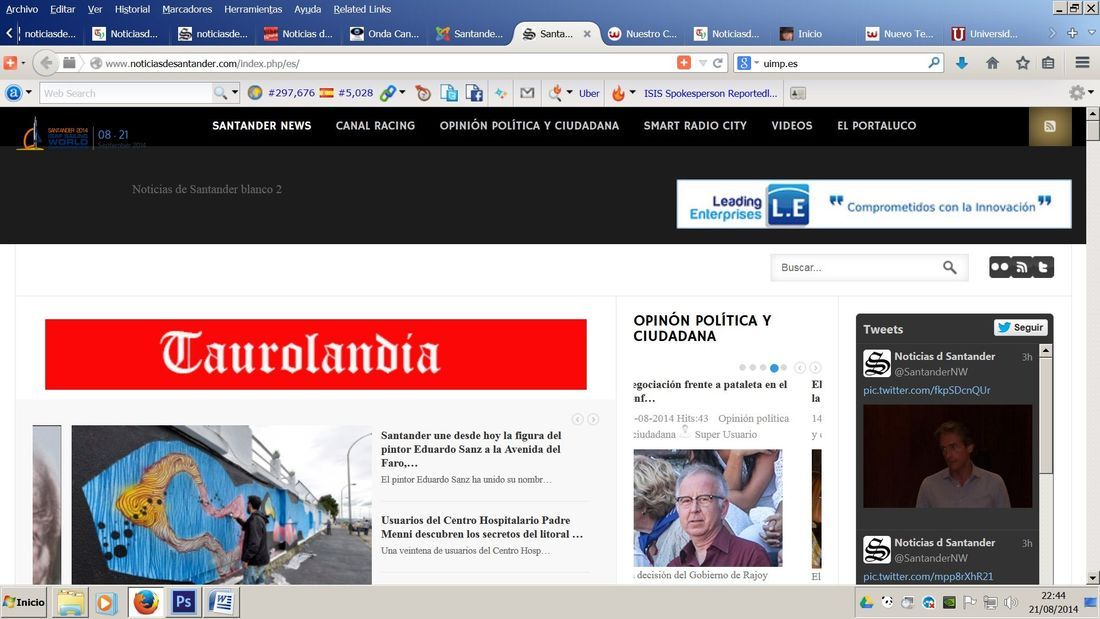Select the second carousel dot in Opinión

pyautogui.click(x=753, y=368)
